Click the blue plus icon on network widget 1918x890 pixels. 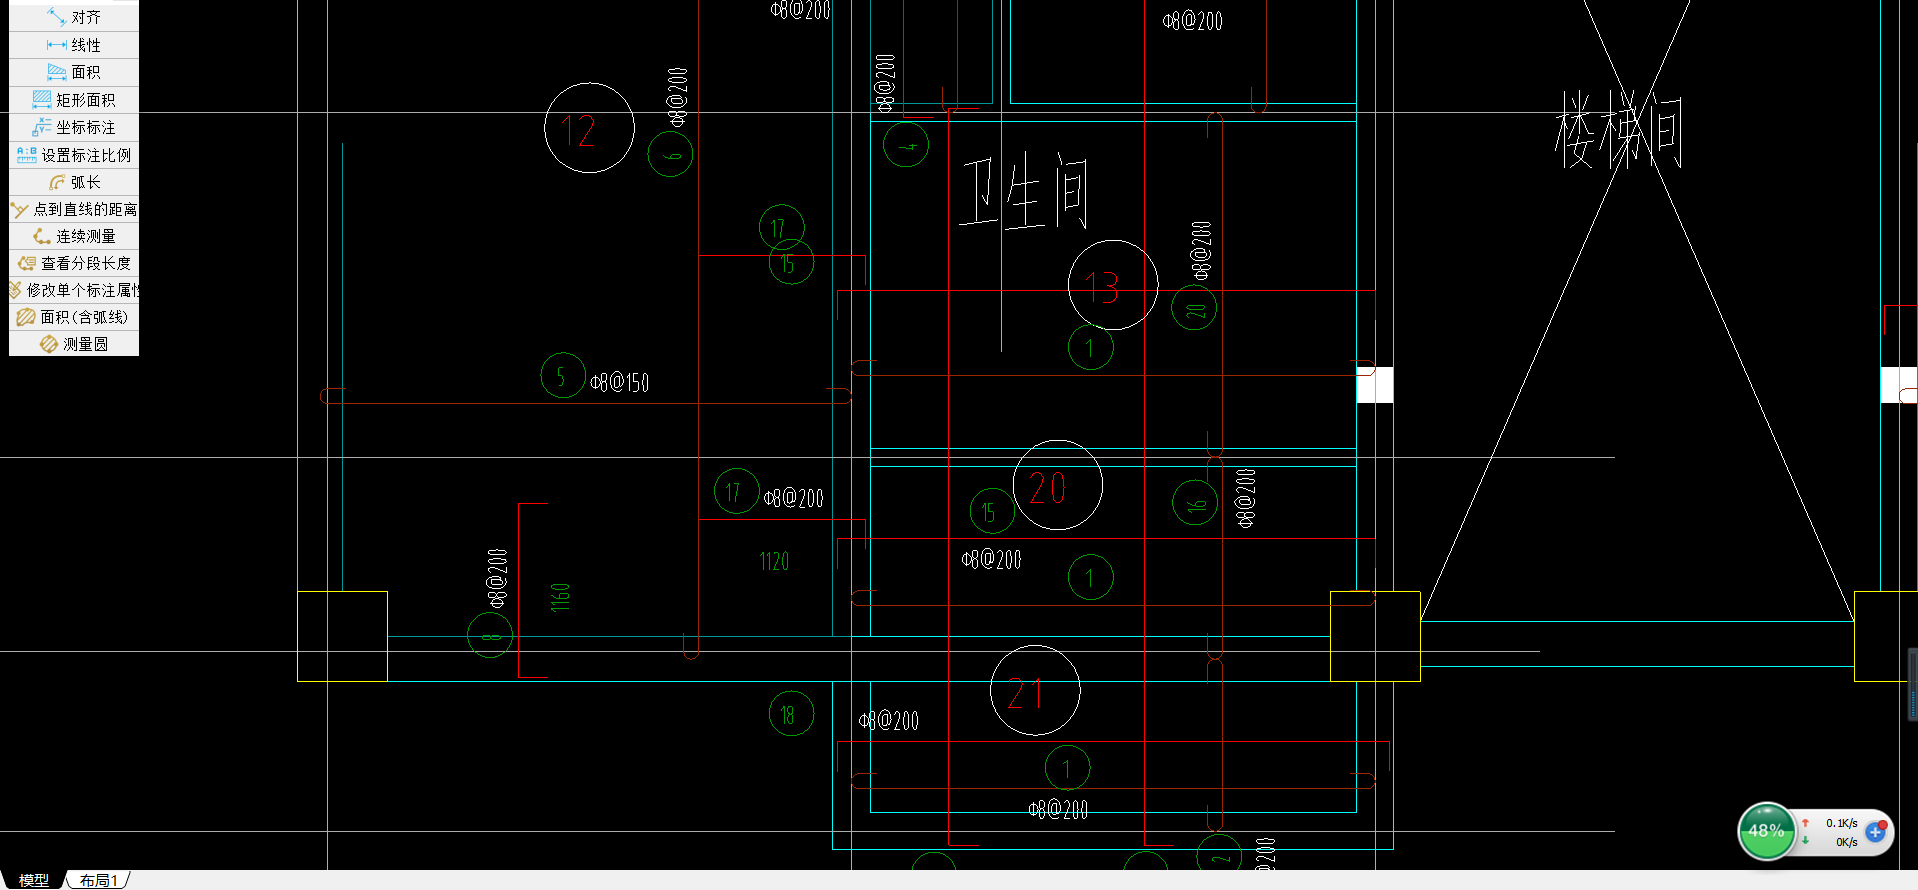1876,832
